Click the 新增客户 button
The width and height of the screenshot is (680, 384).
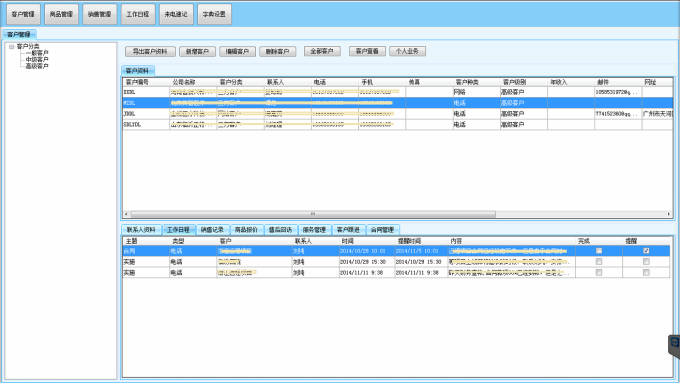[197, 52]
